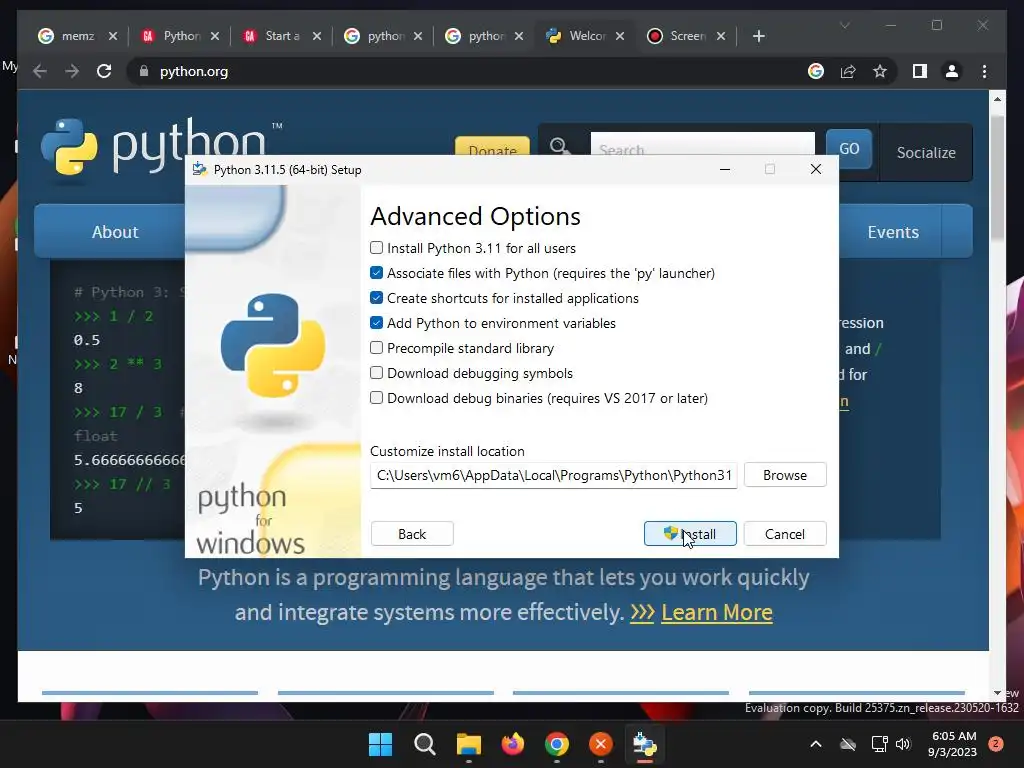Image resolution: width=1024 pixels, height=768 pixels.
Task: Close the Screen recorder tab
Action: [x=721, y=36]
